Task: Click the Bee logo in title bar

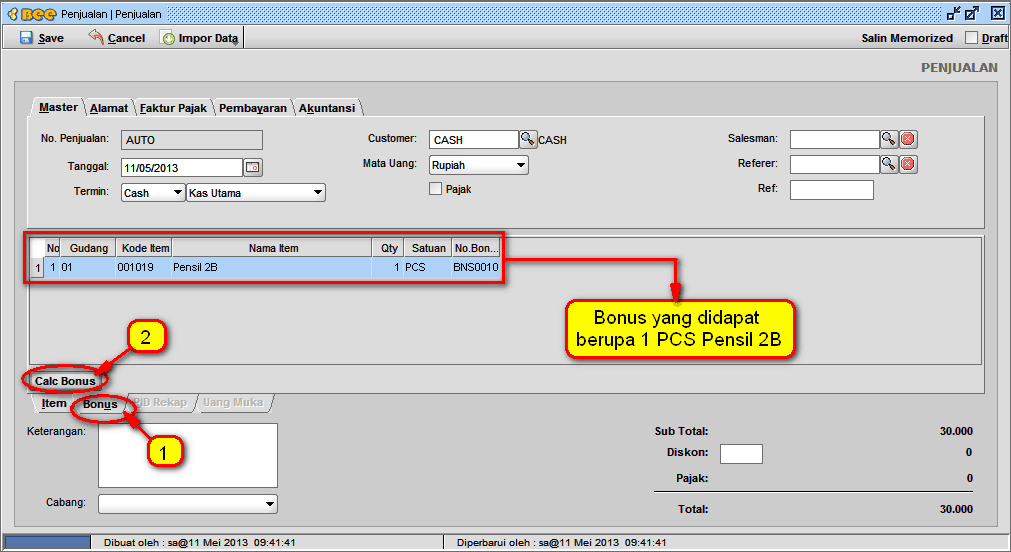Action: [32, 14]
